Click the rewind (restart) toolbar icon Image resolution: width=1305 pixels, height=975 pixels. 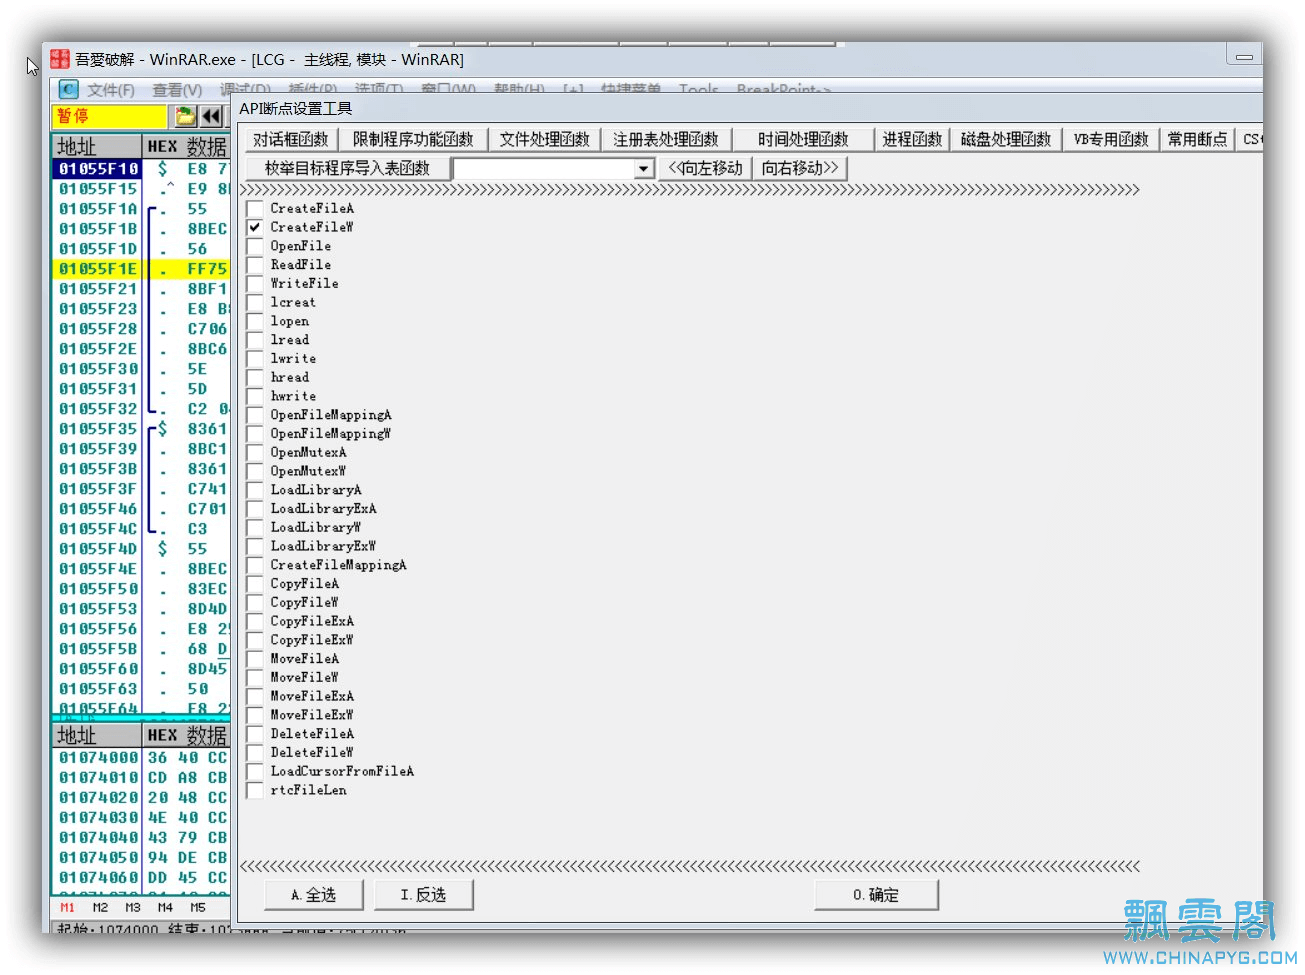click(211, 116)
